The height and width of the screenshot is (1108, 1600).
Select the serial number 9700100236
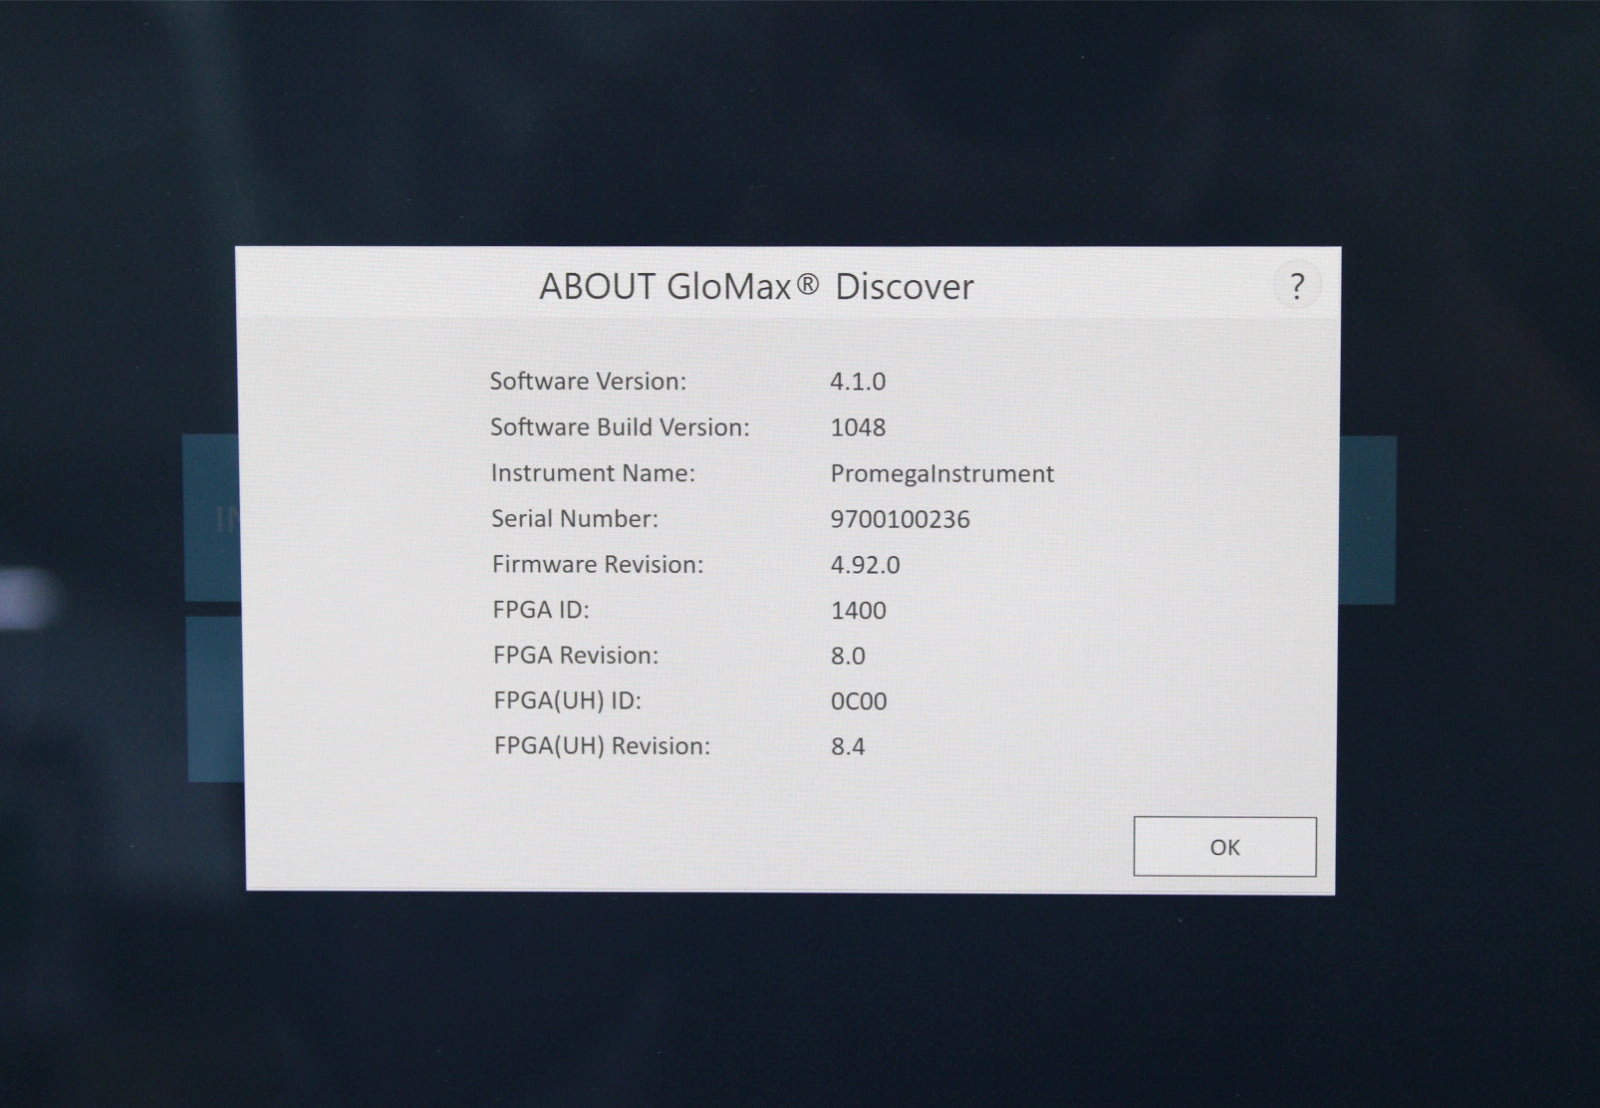(900, 519)
